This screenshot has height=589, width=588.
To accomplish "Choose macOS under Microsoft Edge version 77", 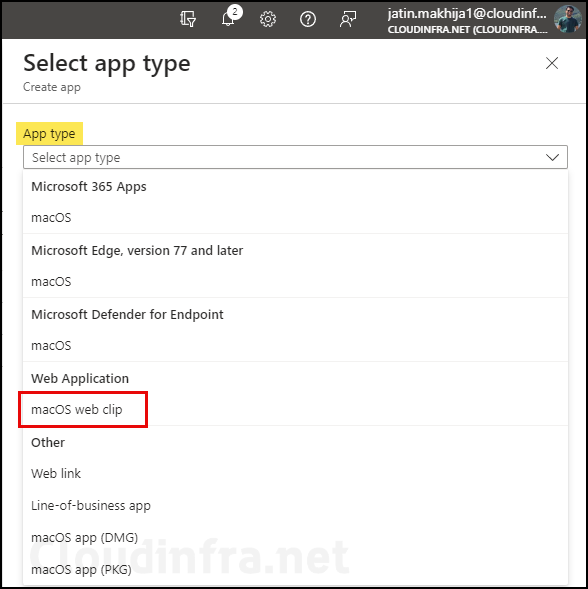I will (295, 281).
